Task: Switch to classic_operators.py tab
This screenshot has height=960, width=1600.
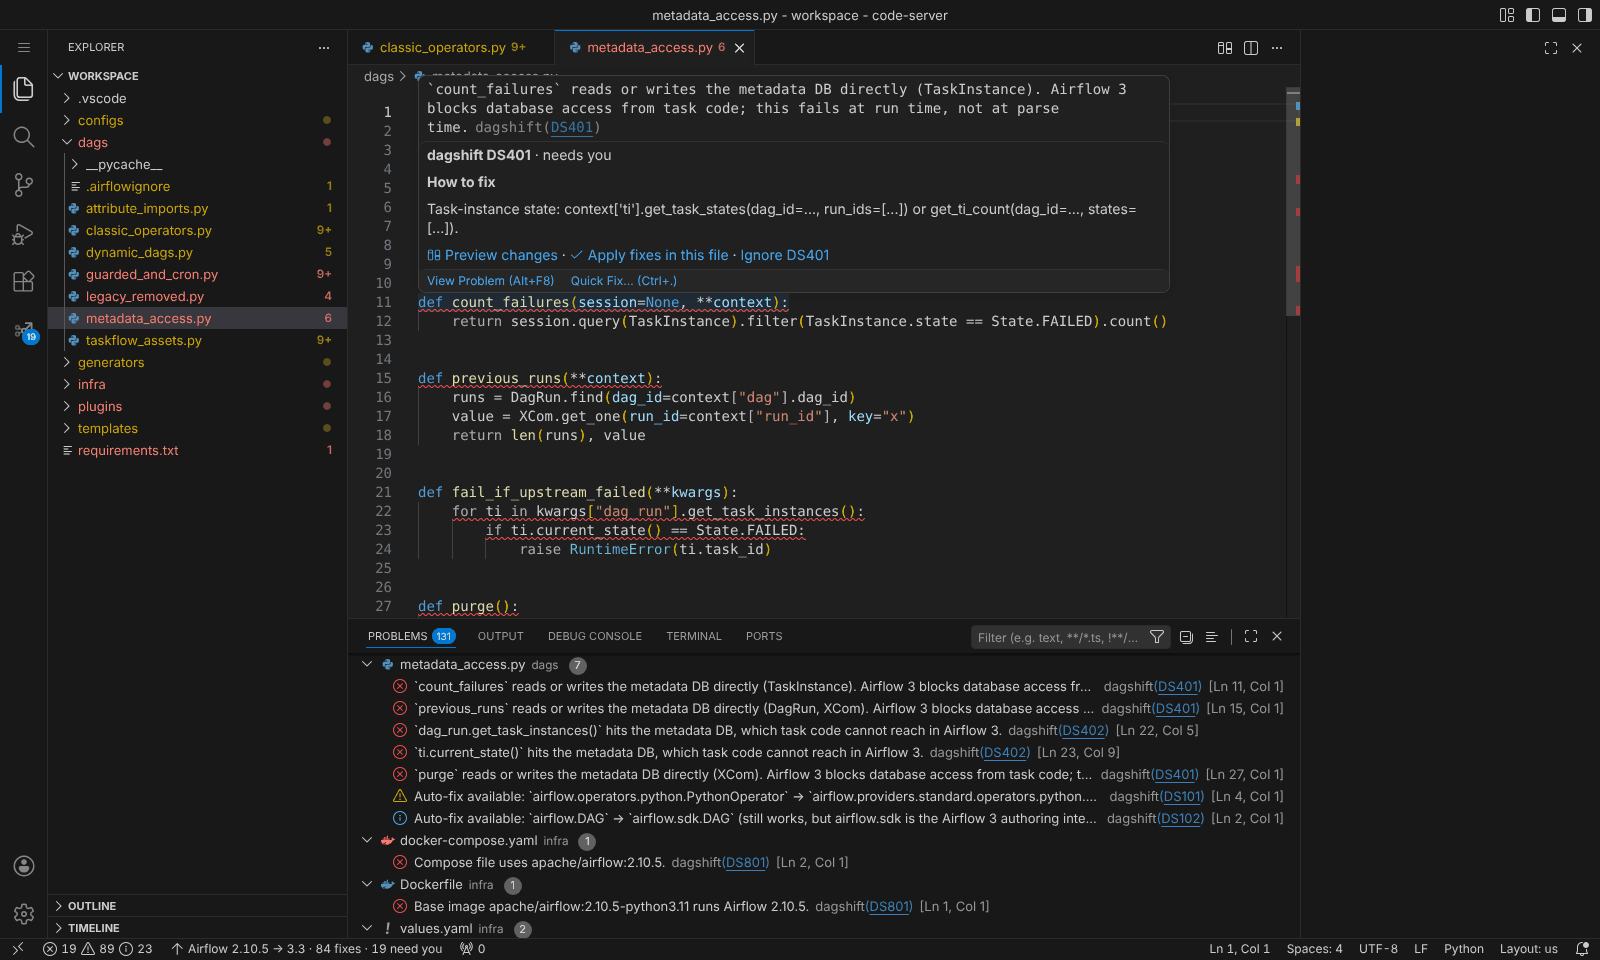Action: [x=451, y=48]
